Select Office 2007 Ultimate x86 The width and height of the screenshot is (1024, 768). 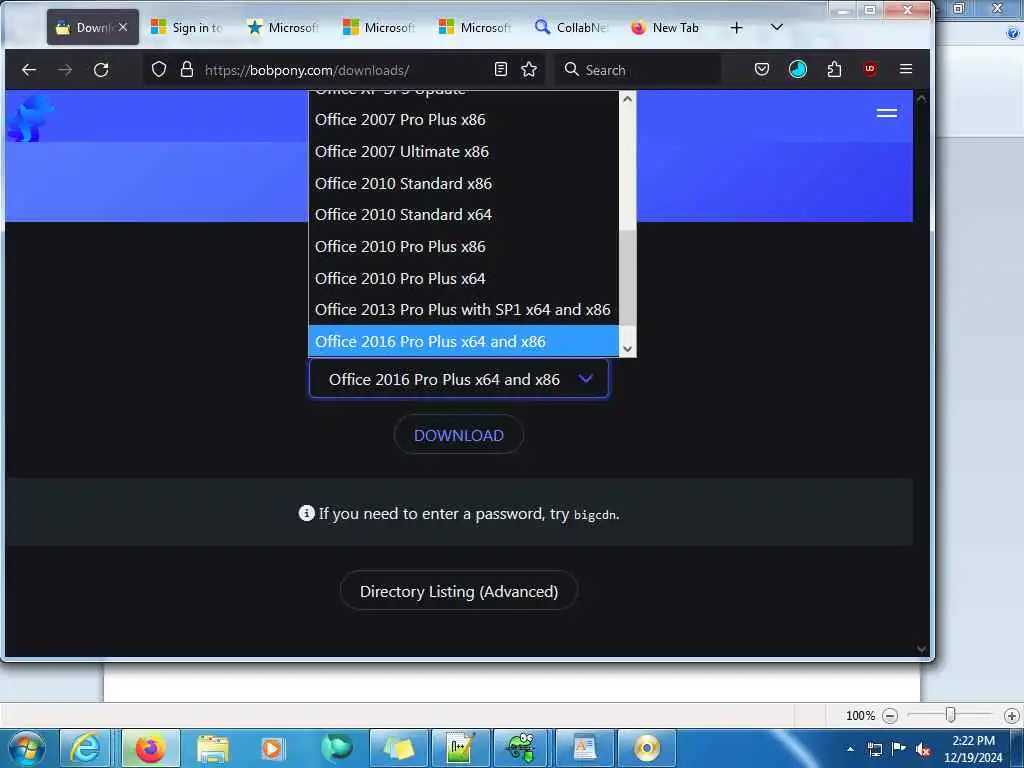click(463, 152)
